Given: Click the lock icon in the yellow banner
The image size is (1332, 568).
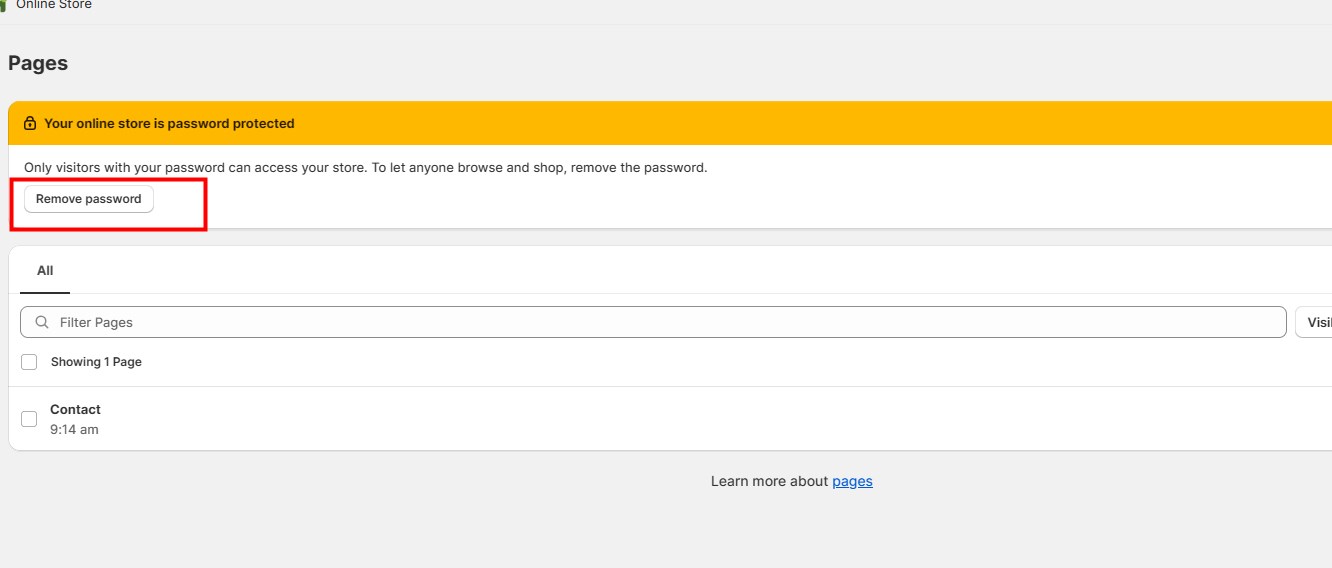Looking at the screenshot, I should (x=30, y=124).
